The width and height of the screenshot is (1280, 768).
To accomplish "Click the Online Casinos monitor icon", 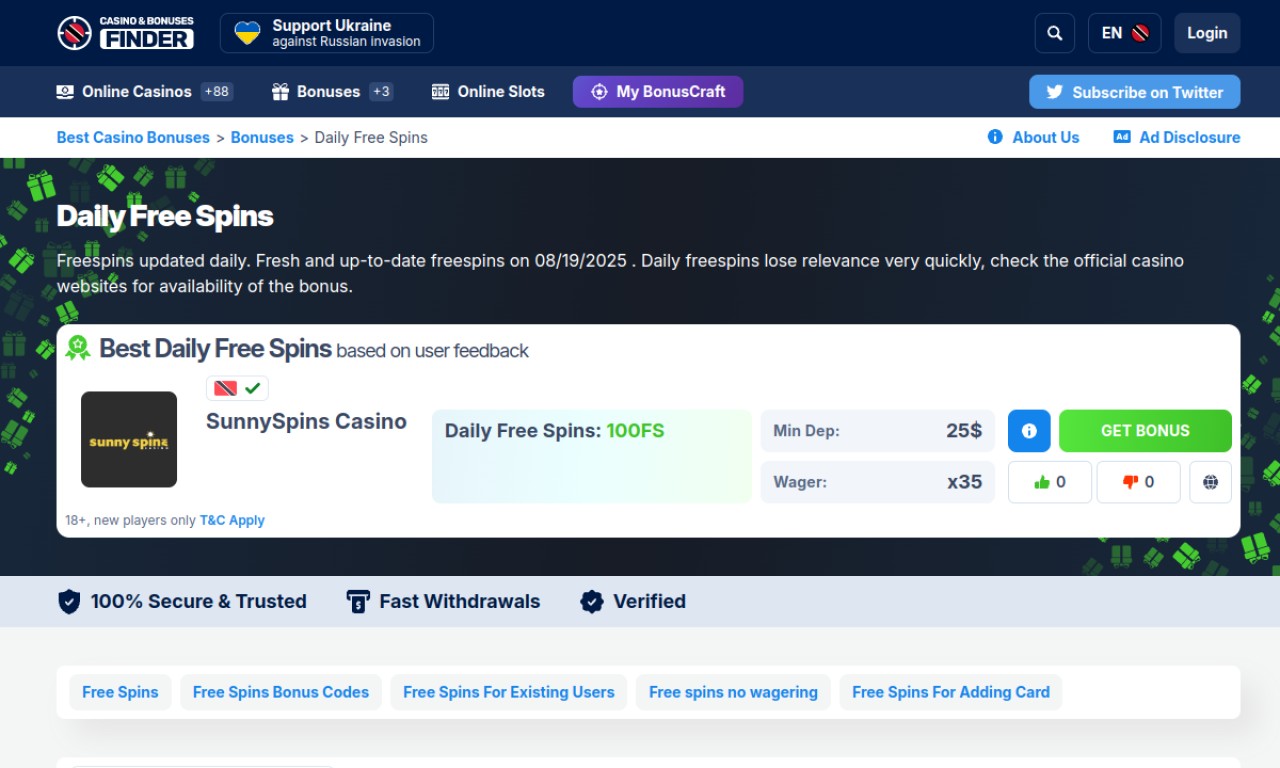I will pos(65,92).
